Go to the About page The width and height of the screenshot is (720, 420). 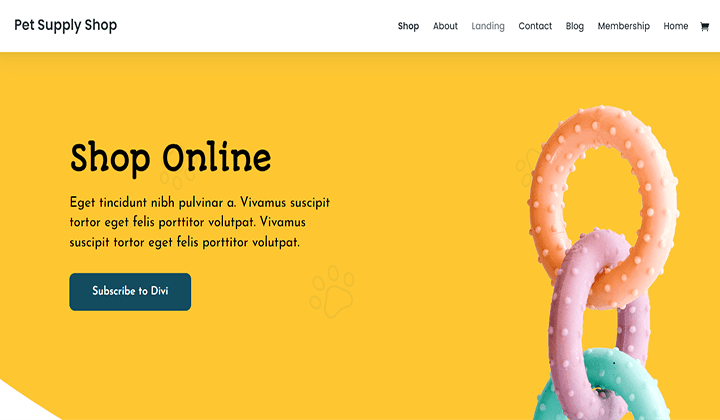445,26
